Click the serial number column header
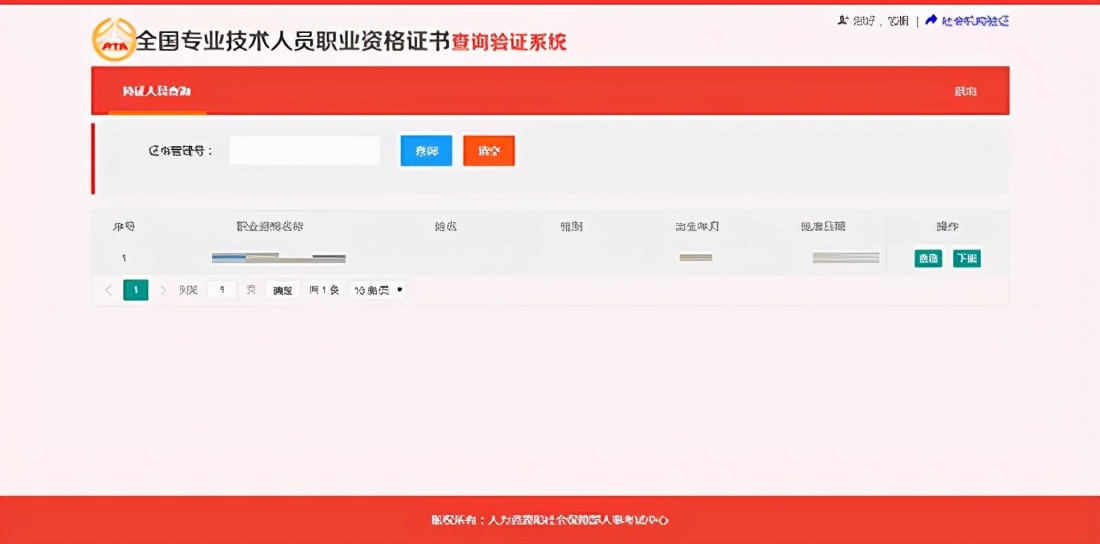 point(124,227)
